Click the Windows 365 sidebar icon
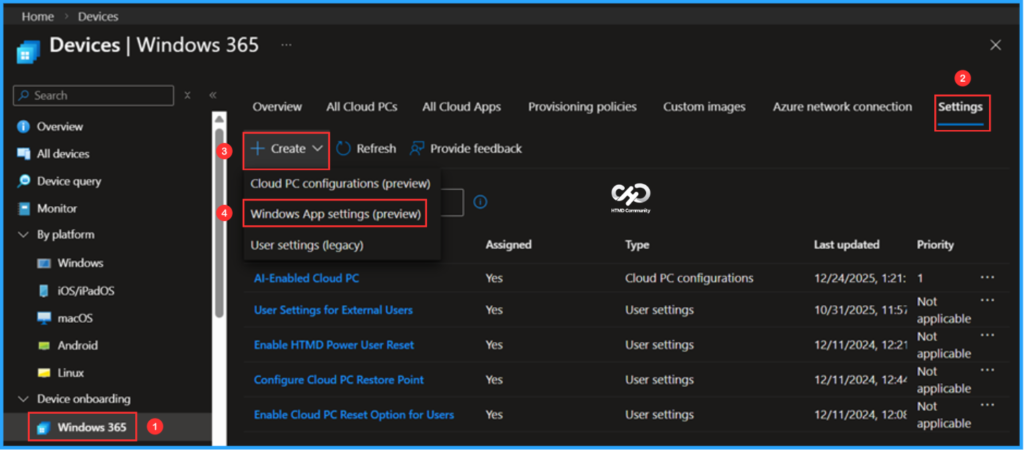Screen dimensions: 1024x450 [x=44, y=428]
